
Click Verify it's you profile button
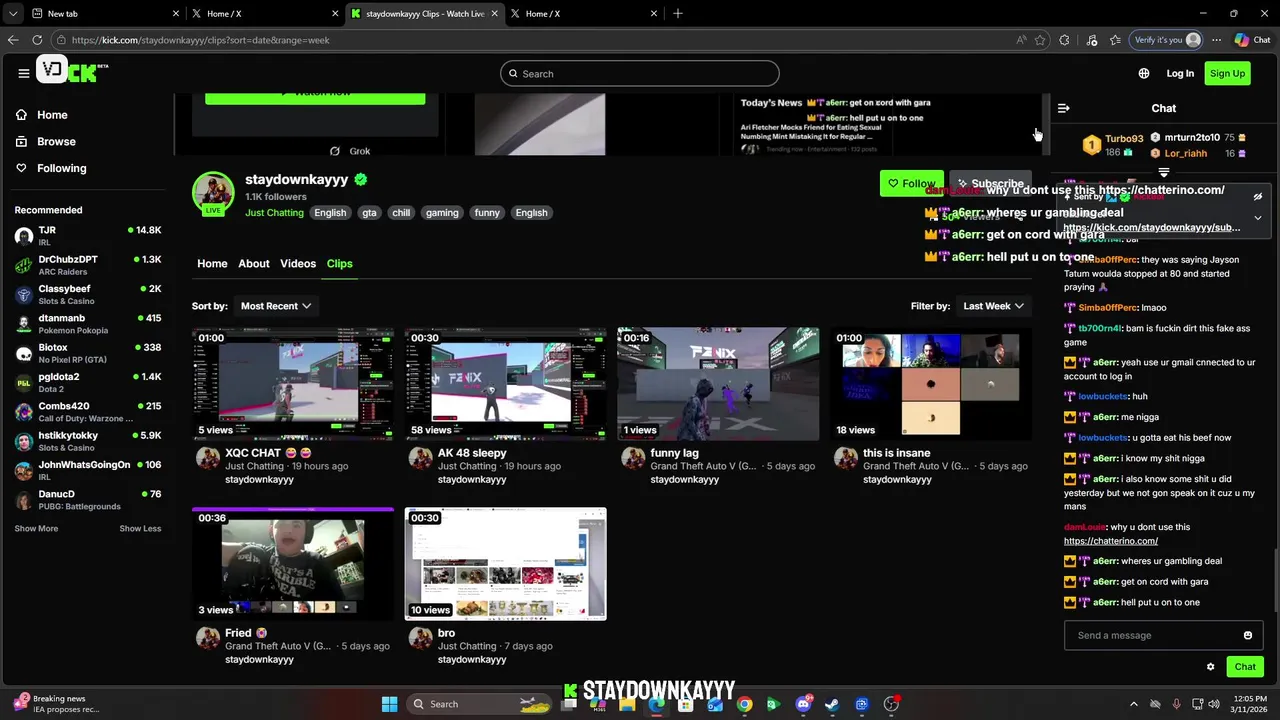pos(1166,40)
